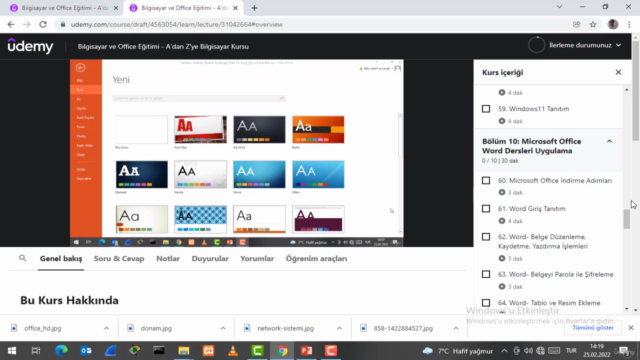Click the lecture video player area

point(237,153)
